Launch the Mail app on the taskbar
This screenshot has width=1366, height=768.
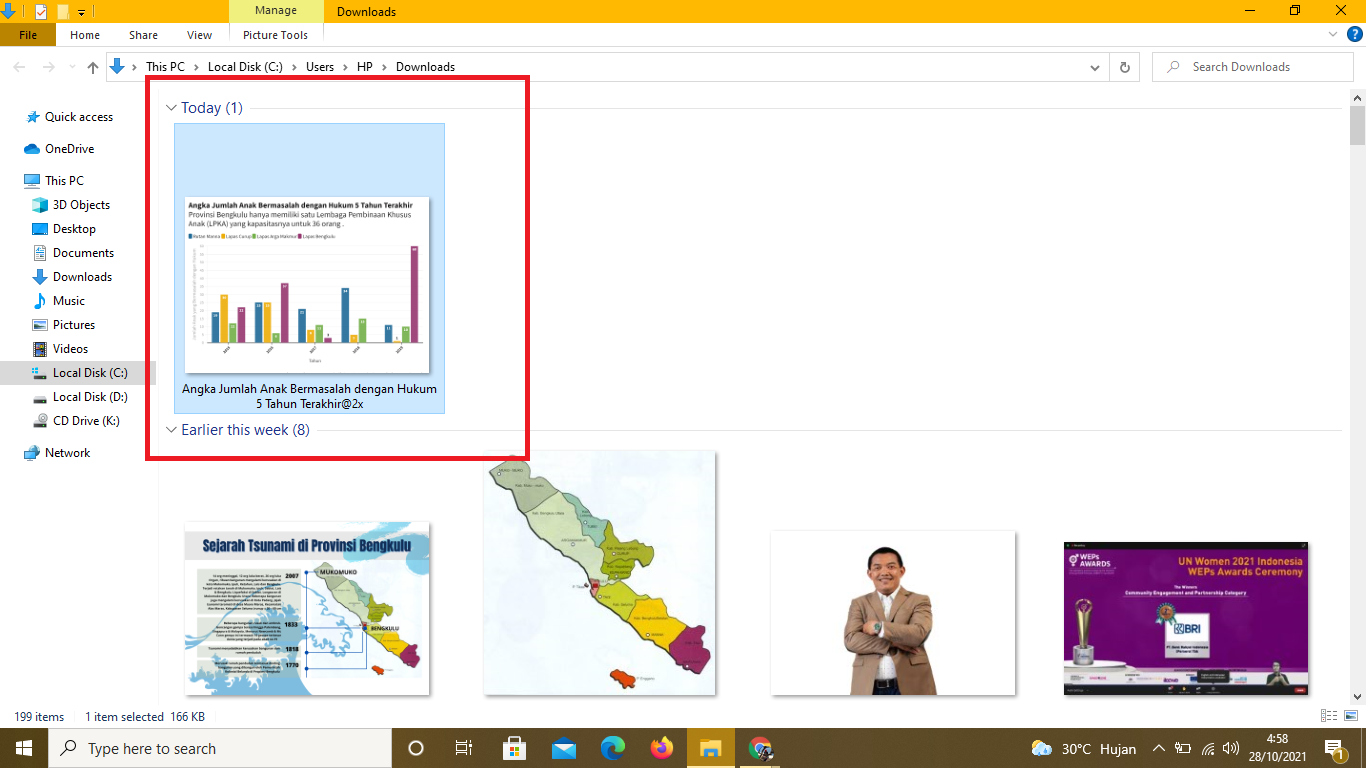pyautogui.click(x=564, y=748)
